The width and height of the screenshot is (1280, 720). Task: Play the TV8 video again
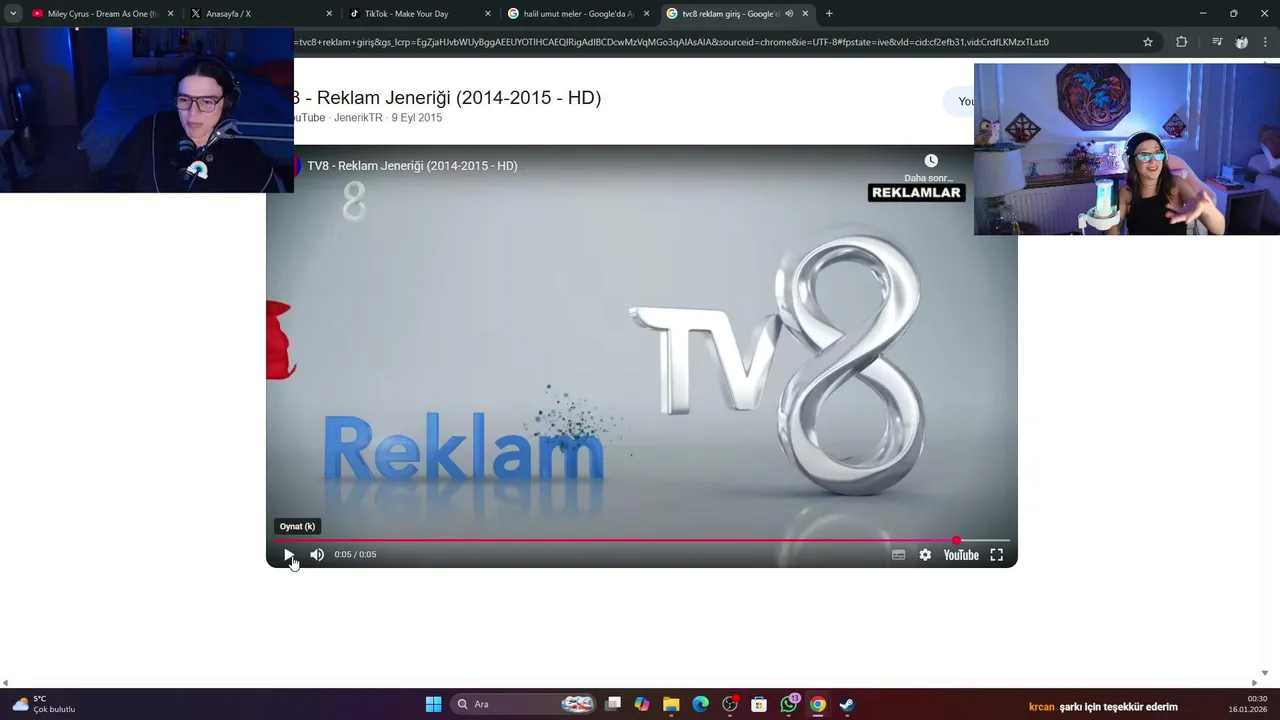point(288,555)
